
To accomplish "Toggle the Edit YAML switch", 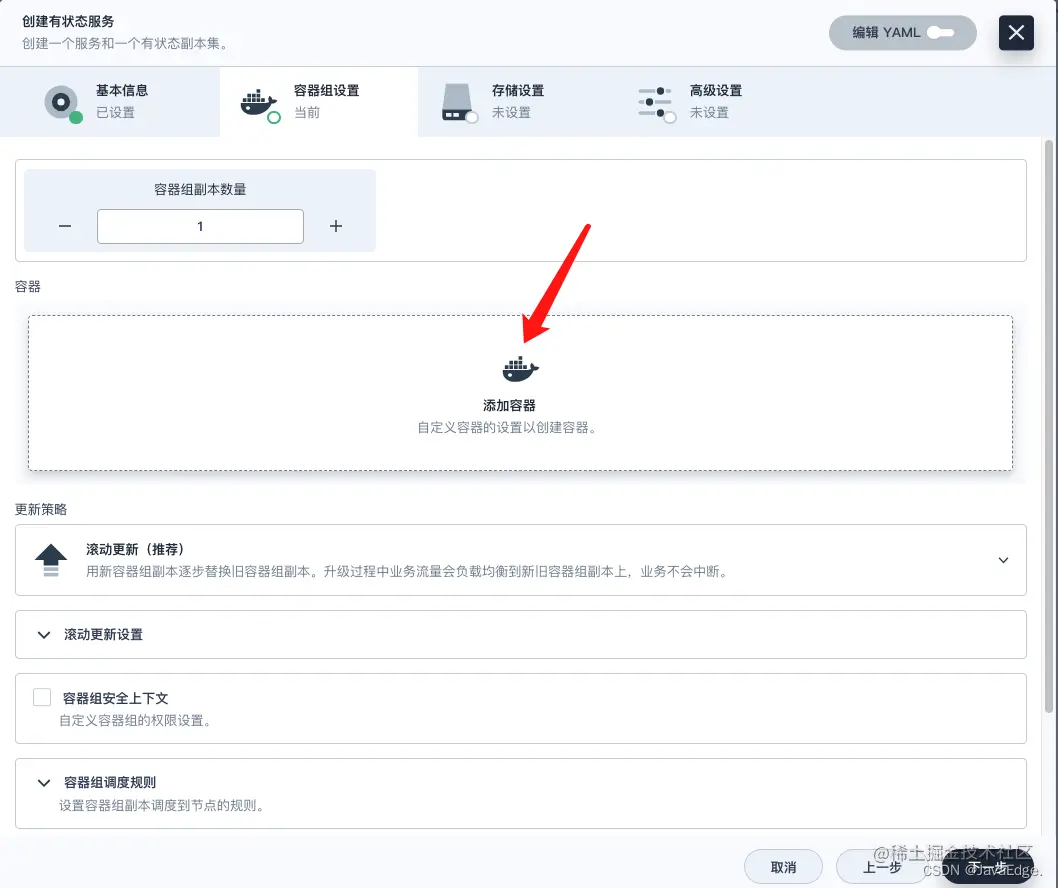I will point(940,32).
